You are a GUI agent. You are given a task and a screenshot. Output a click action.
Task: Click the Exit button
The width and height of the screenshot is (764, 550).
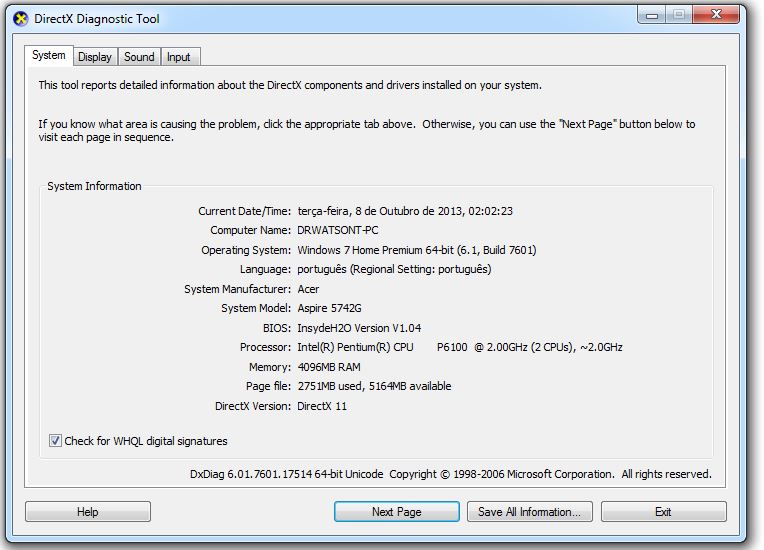[x=664, y=512]
